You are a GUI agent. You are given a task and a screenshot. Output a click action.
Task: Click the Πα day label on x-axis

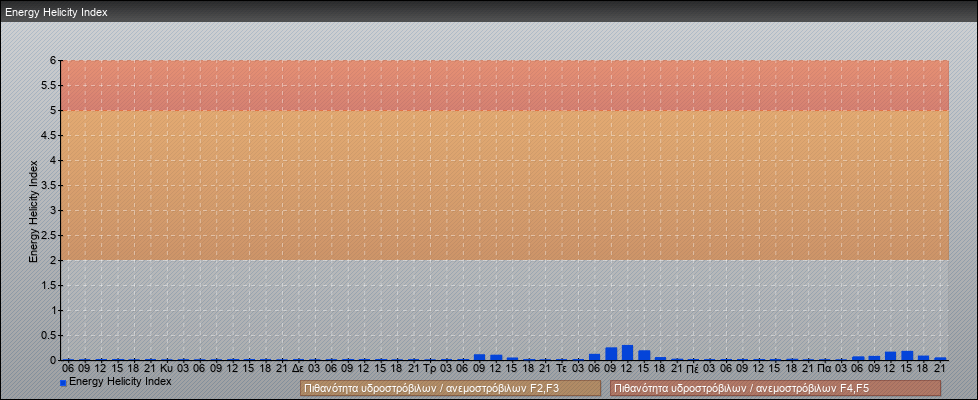tap(824, 369)
